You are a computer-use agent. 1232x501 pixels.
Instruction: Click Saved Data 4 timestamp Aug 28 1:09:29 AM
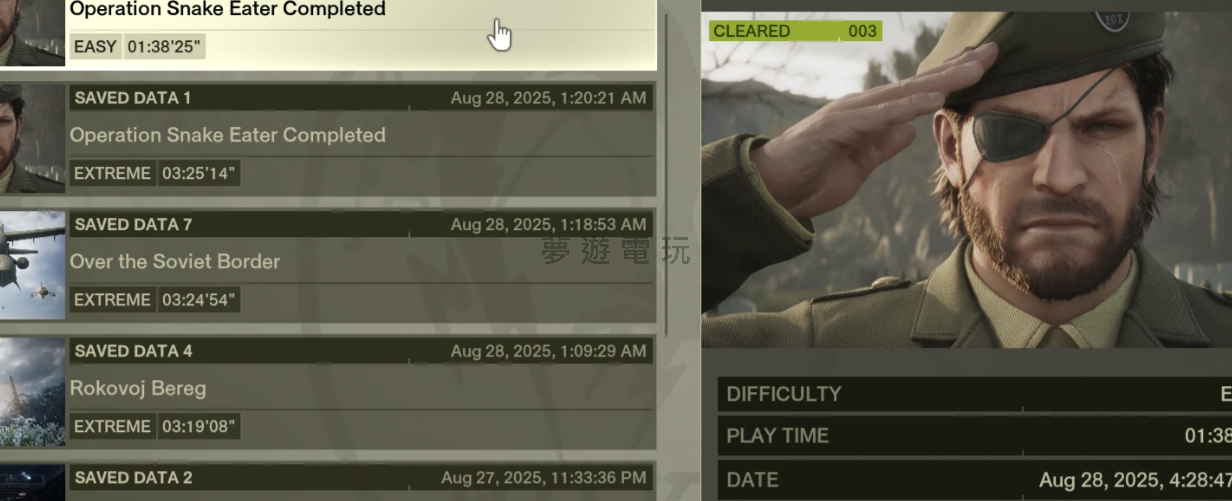[548, 351]
